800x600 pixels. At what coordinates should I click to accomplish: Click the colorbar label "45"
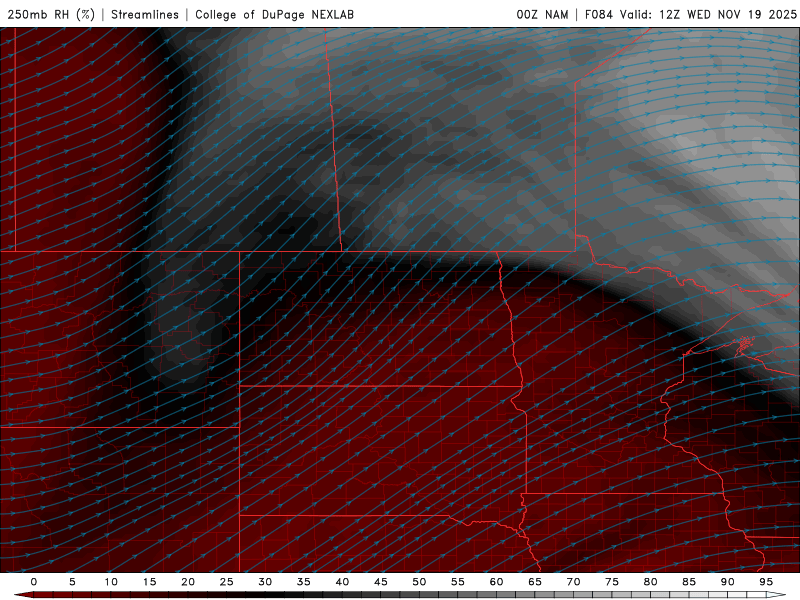point(381,582)
